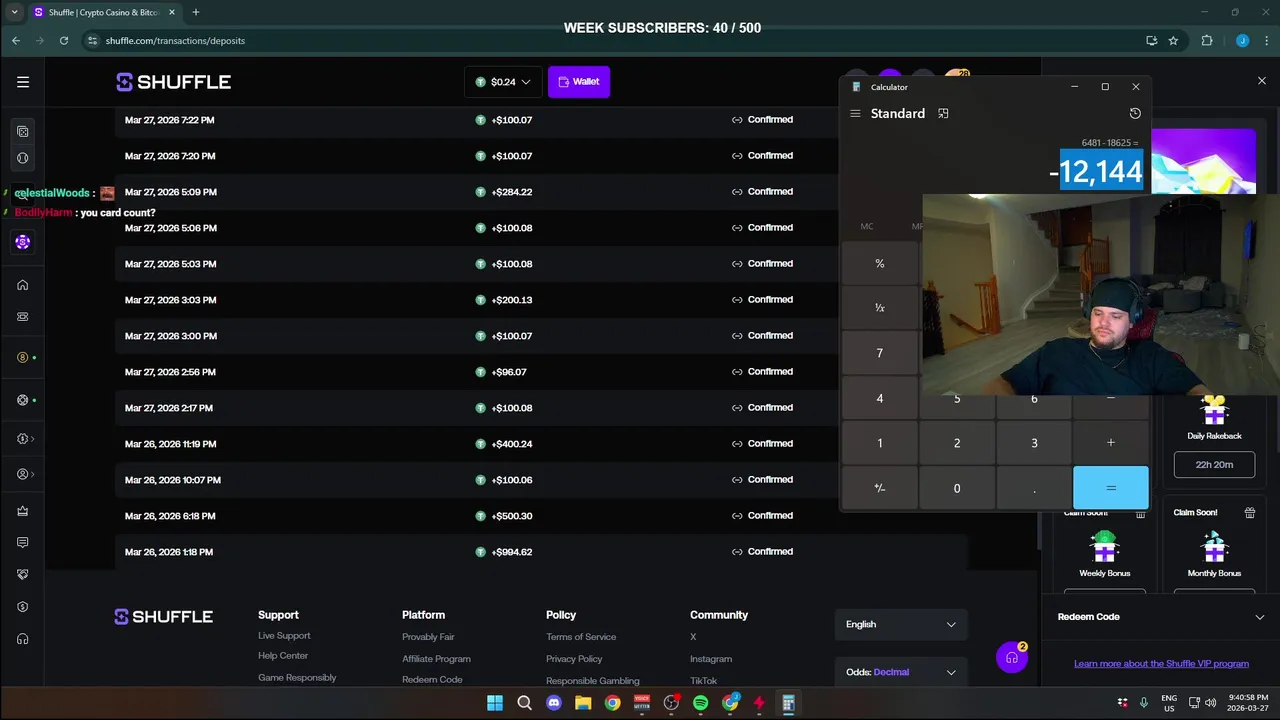Expand the sidebar user profile submenu
The width and height of the screenshot is (1280, 720).
point(25,474)
